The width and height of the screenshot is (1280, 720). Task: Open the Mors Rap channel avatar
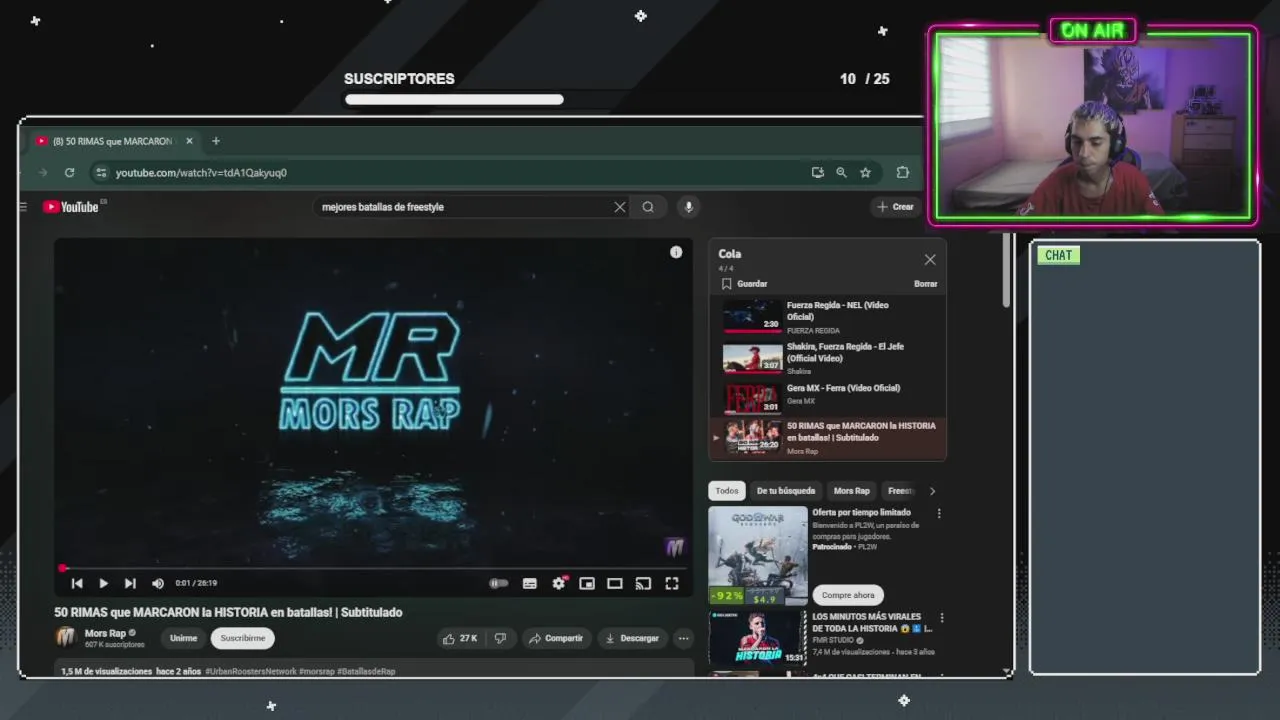[x=66, y=637]
